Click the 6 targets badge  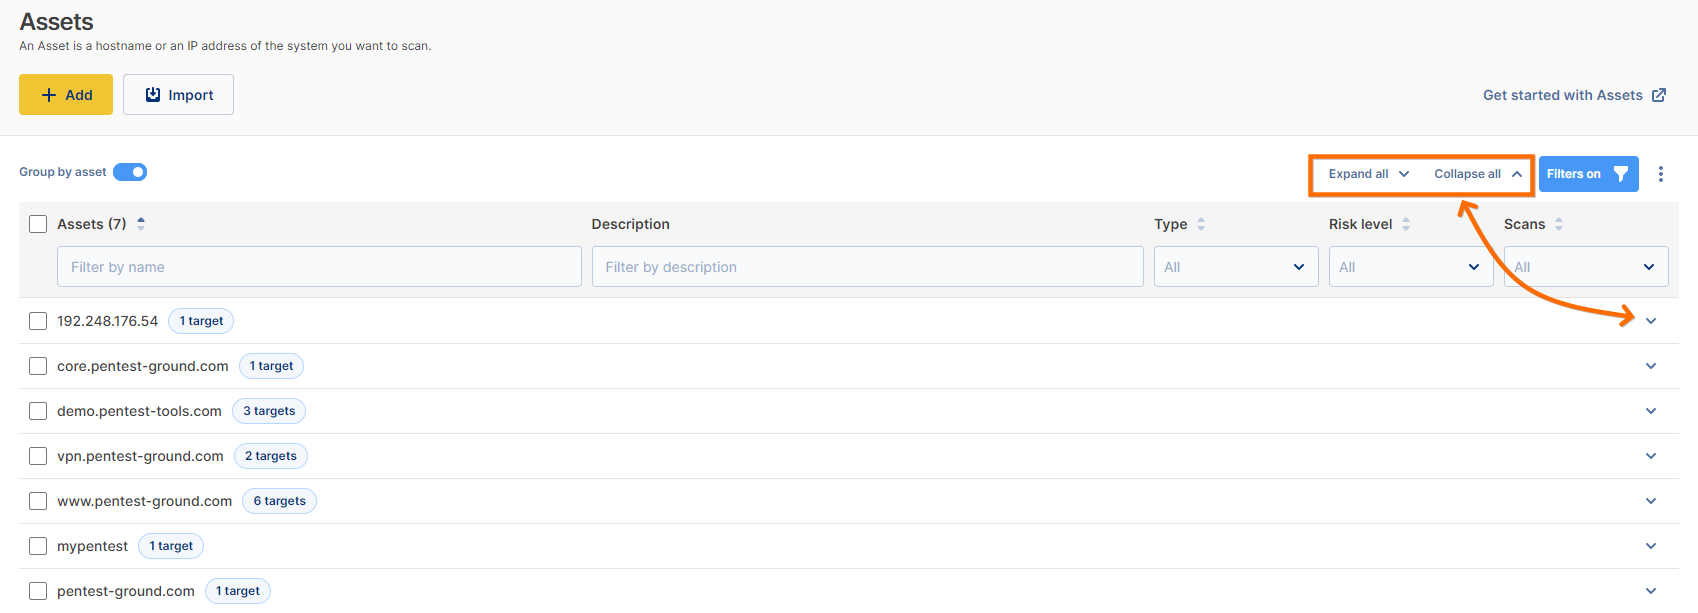279,501
